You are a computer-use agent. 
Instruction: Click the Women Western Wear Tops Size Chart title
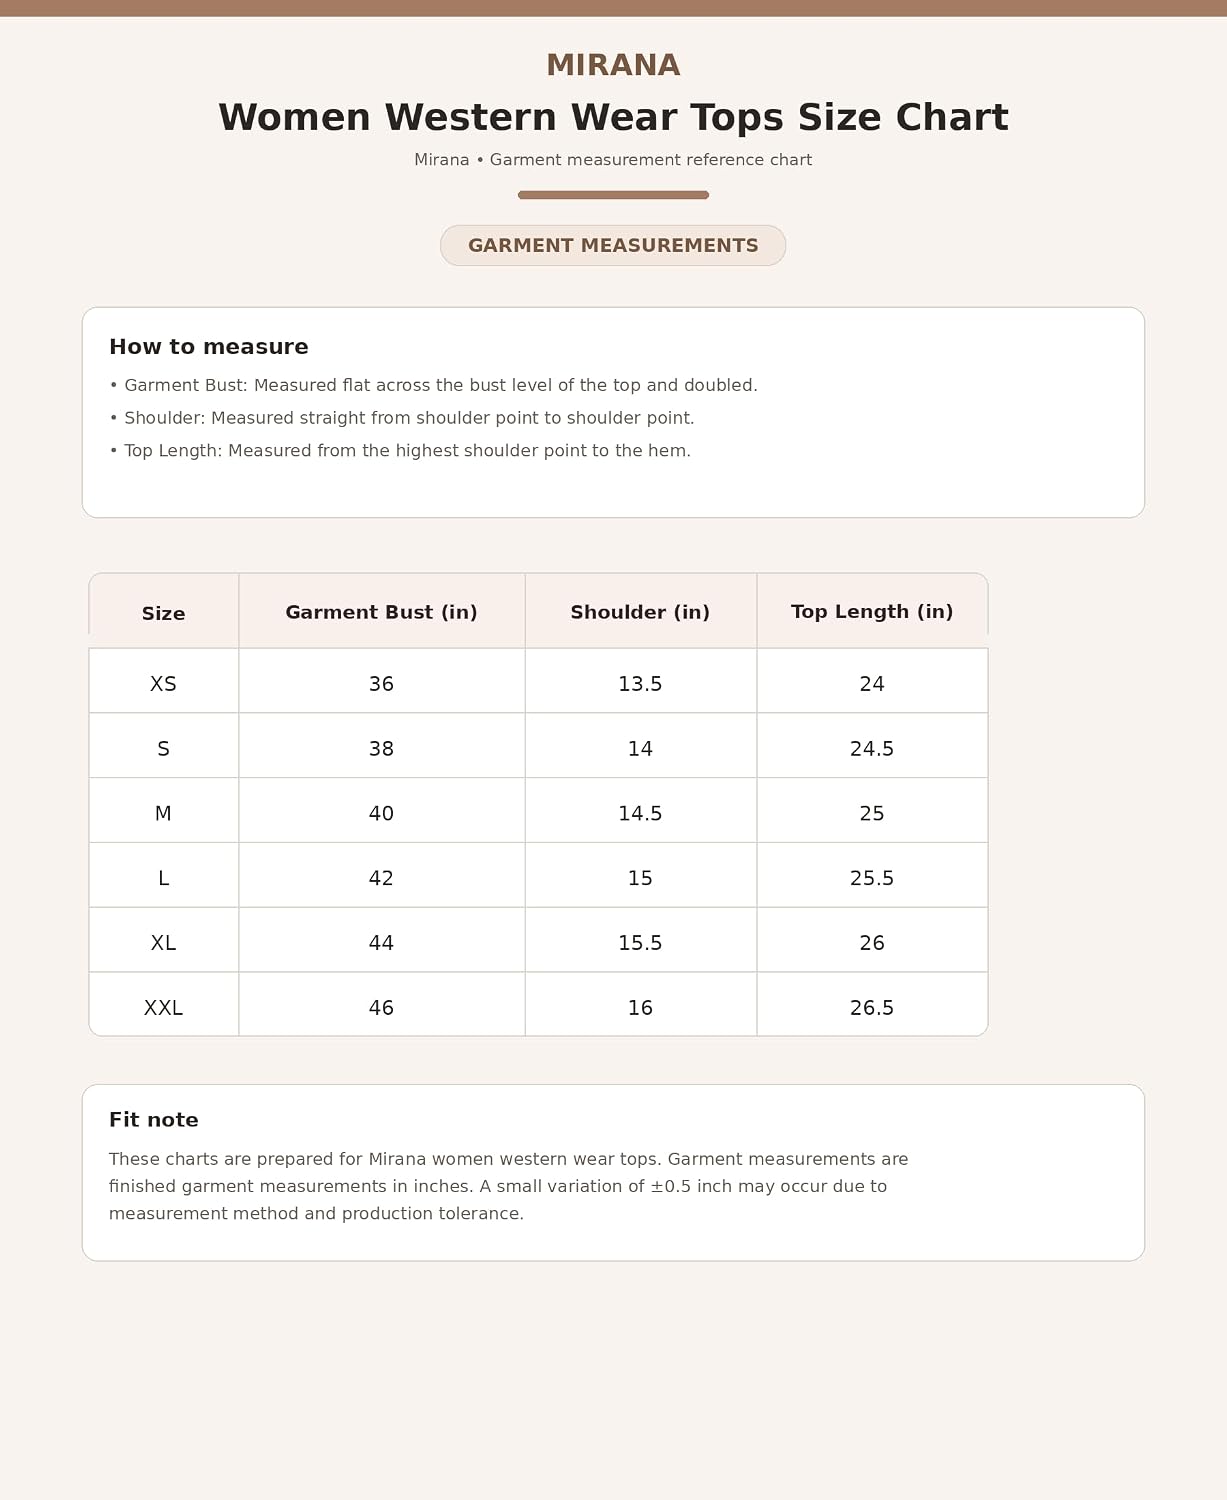point(613,117)
